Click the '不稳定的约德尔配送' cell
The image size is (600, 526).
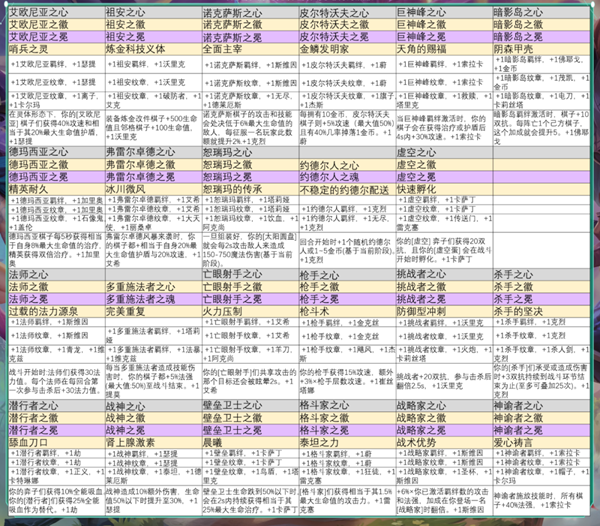(347, 189)
